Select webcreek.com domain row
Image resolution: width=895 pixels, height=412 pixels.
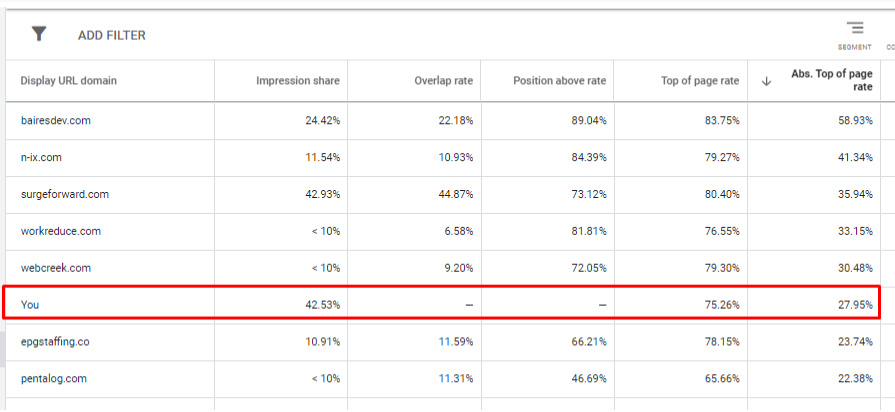(56, 268)
